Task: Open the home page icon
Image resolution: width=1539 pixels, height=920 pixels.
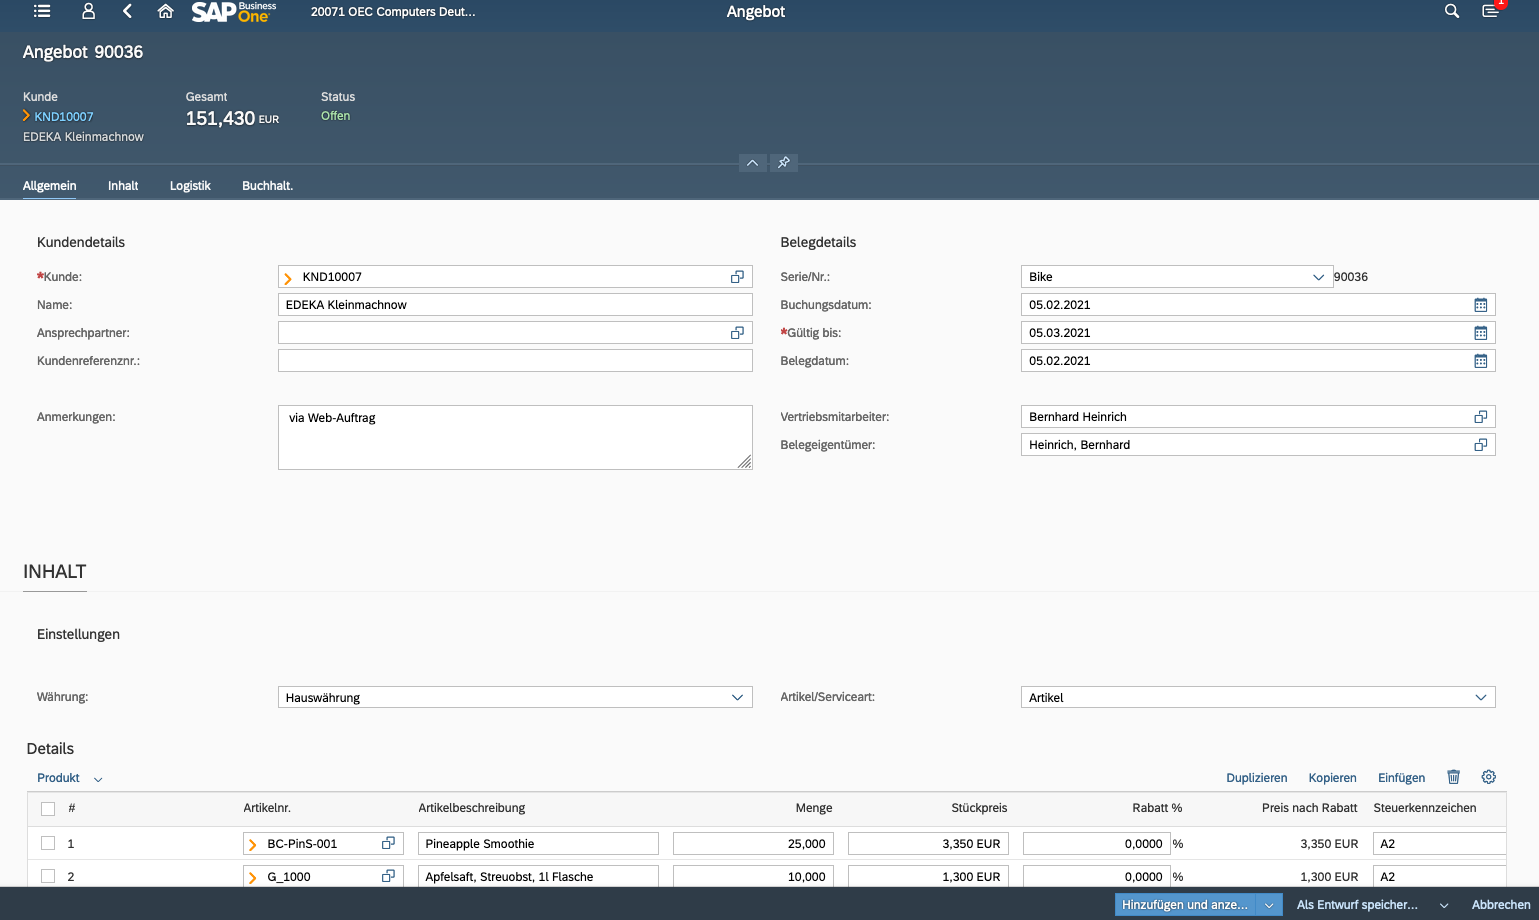Action: [x=166, y=12]
